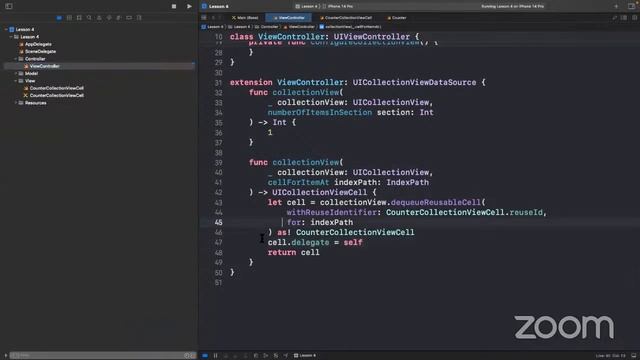Go forward in editor history

[x=220, y=18]
